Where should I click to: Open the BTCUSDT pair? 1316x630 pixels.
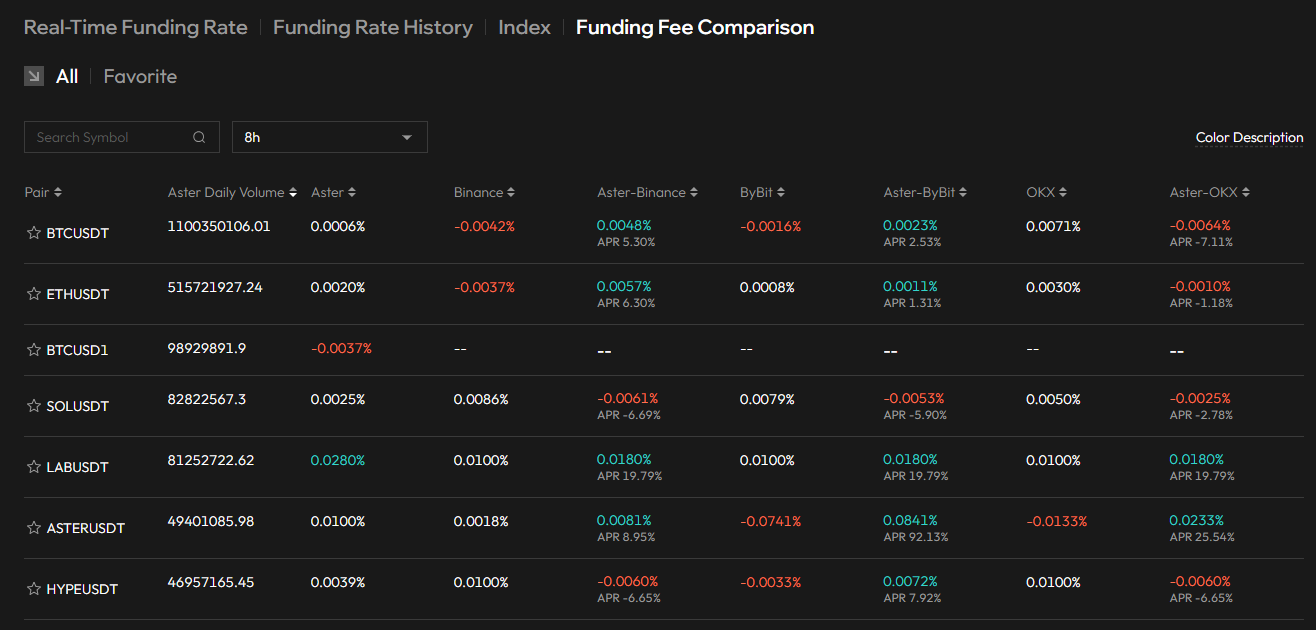(x=78, y=233)
